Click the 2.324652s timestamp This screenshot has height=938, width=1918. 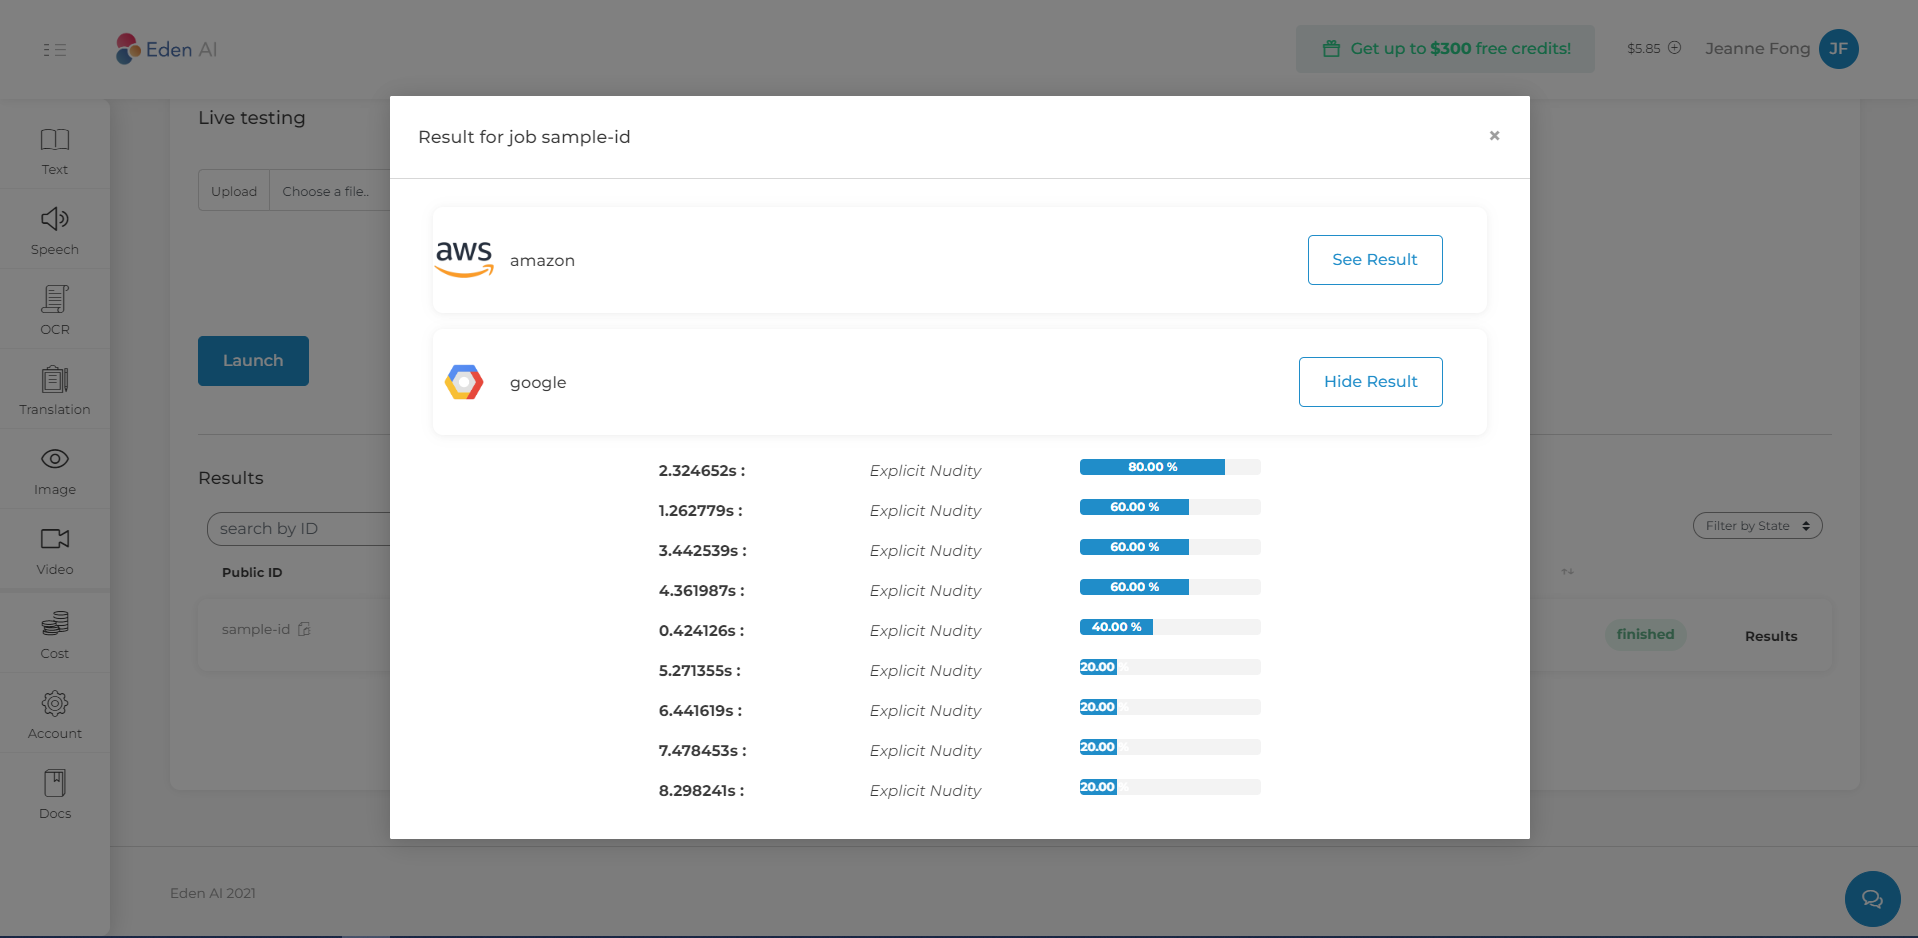(x=702, y=471)
